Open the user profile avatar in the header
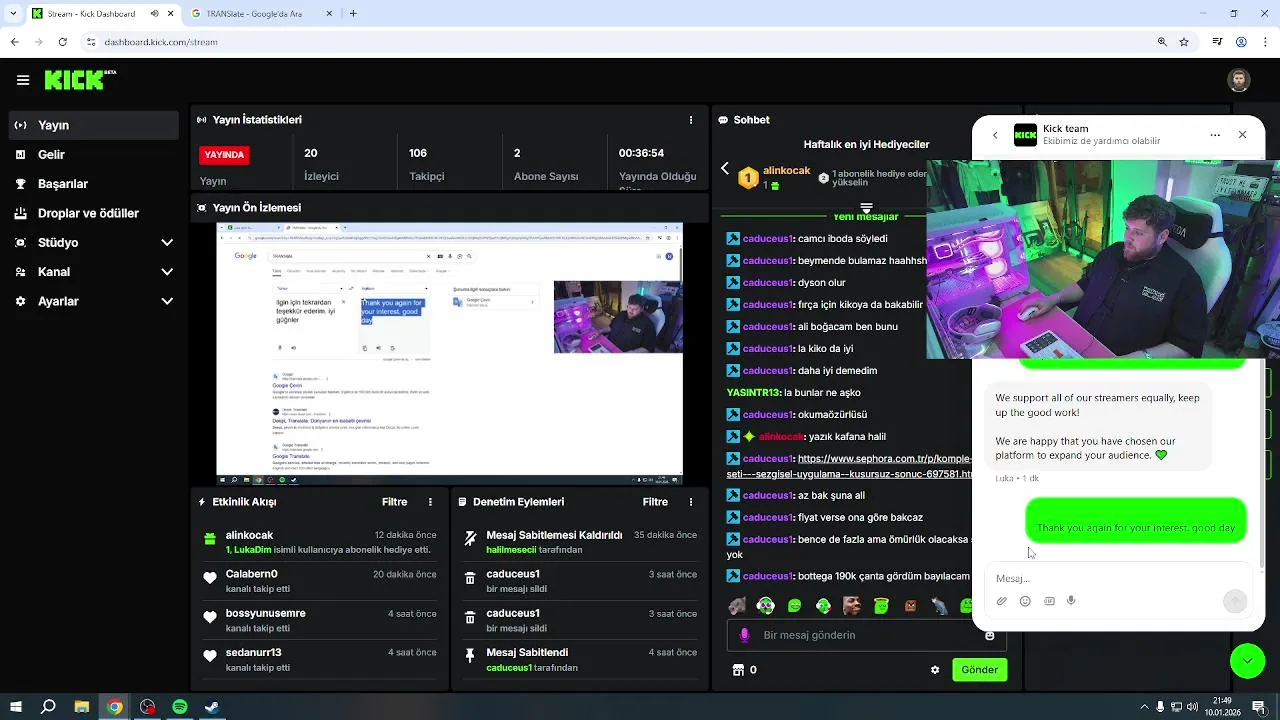 [x=1239, y=80]
